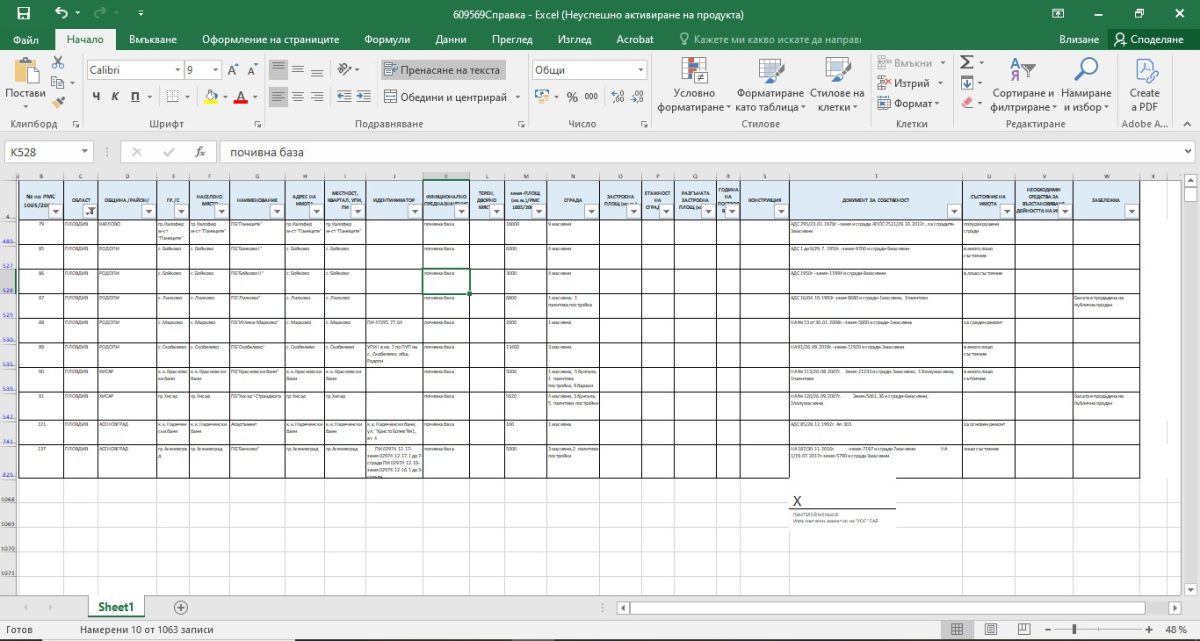Toggle bold (Ч) formatting

coord(98,97)
